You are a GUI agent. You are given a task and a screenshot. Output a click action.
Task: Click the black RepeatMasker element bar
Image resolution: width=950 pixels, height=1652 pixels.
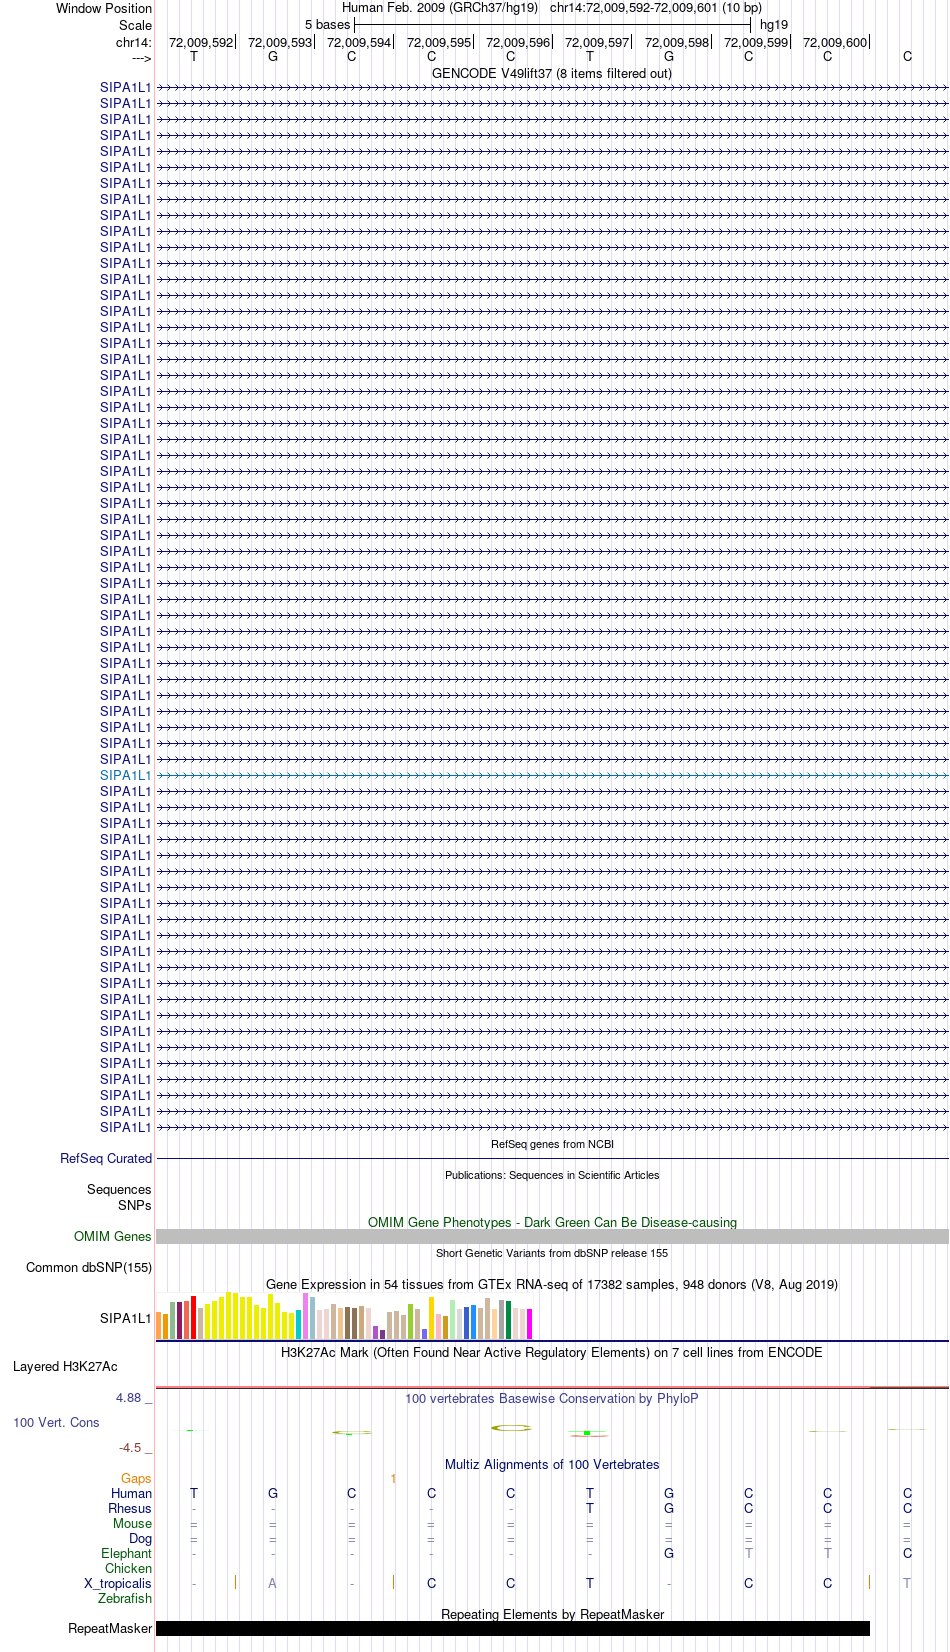513,1628
